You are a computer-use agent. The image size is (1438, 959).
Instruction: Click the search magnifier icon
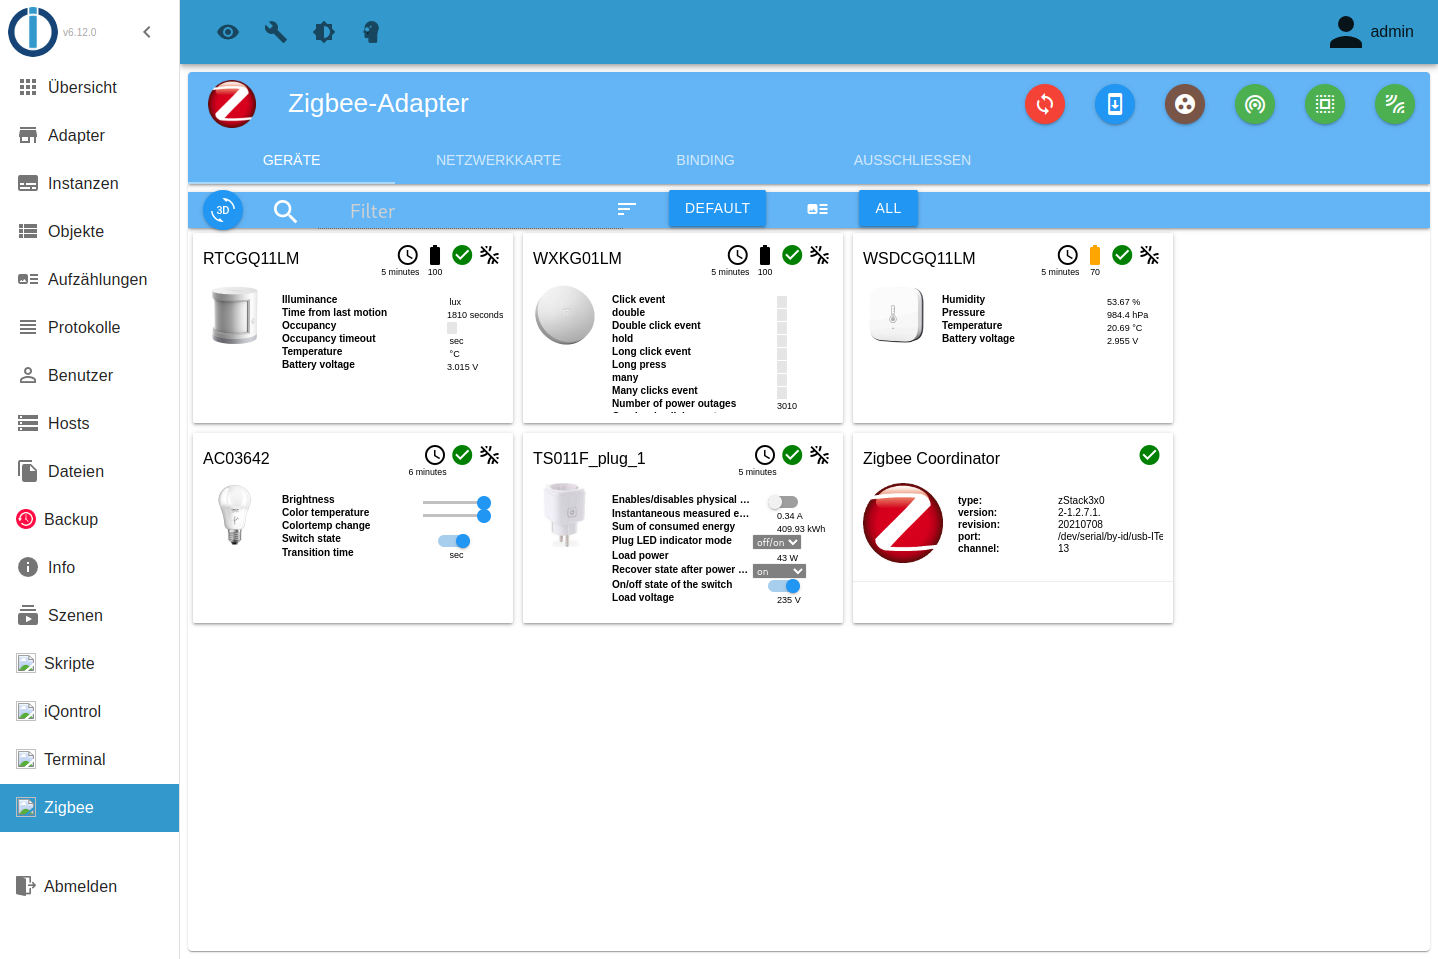point(285,211)
